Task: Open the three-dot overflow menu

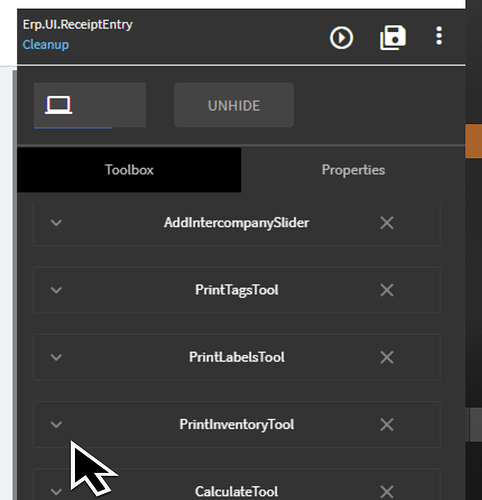Action: 439,36
